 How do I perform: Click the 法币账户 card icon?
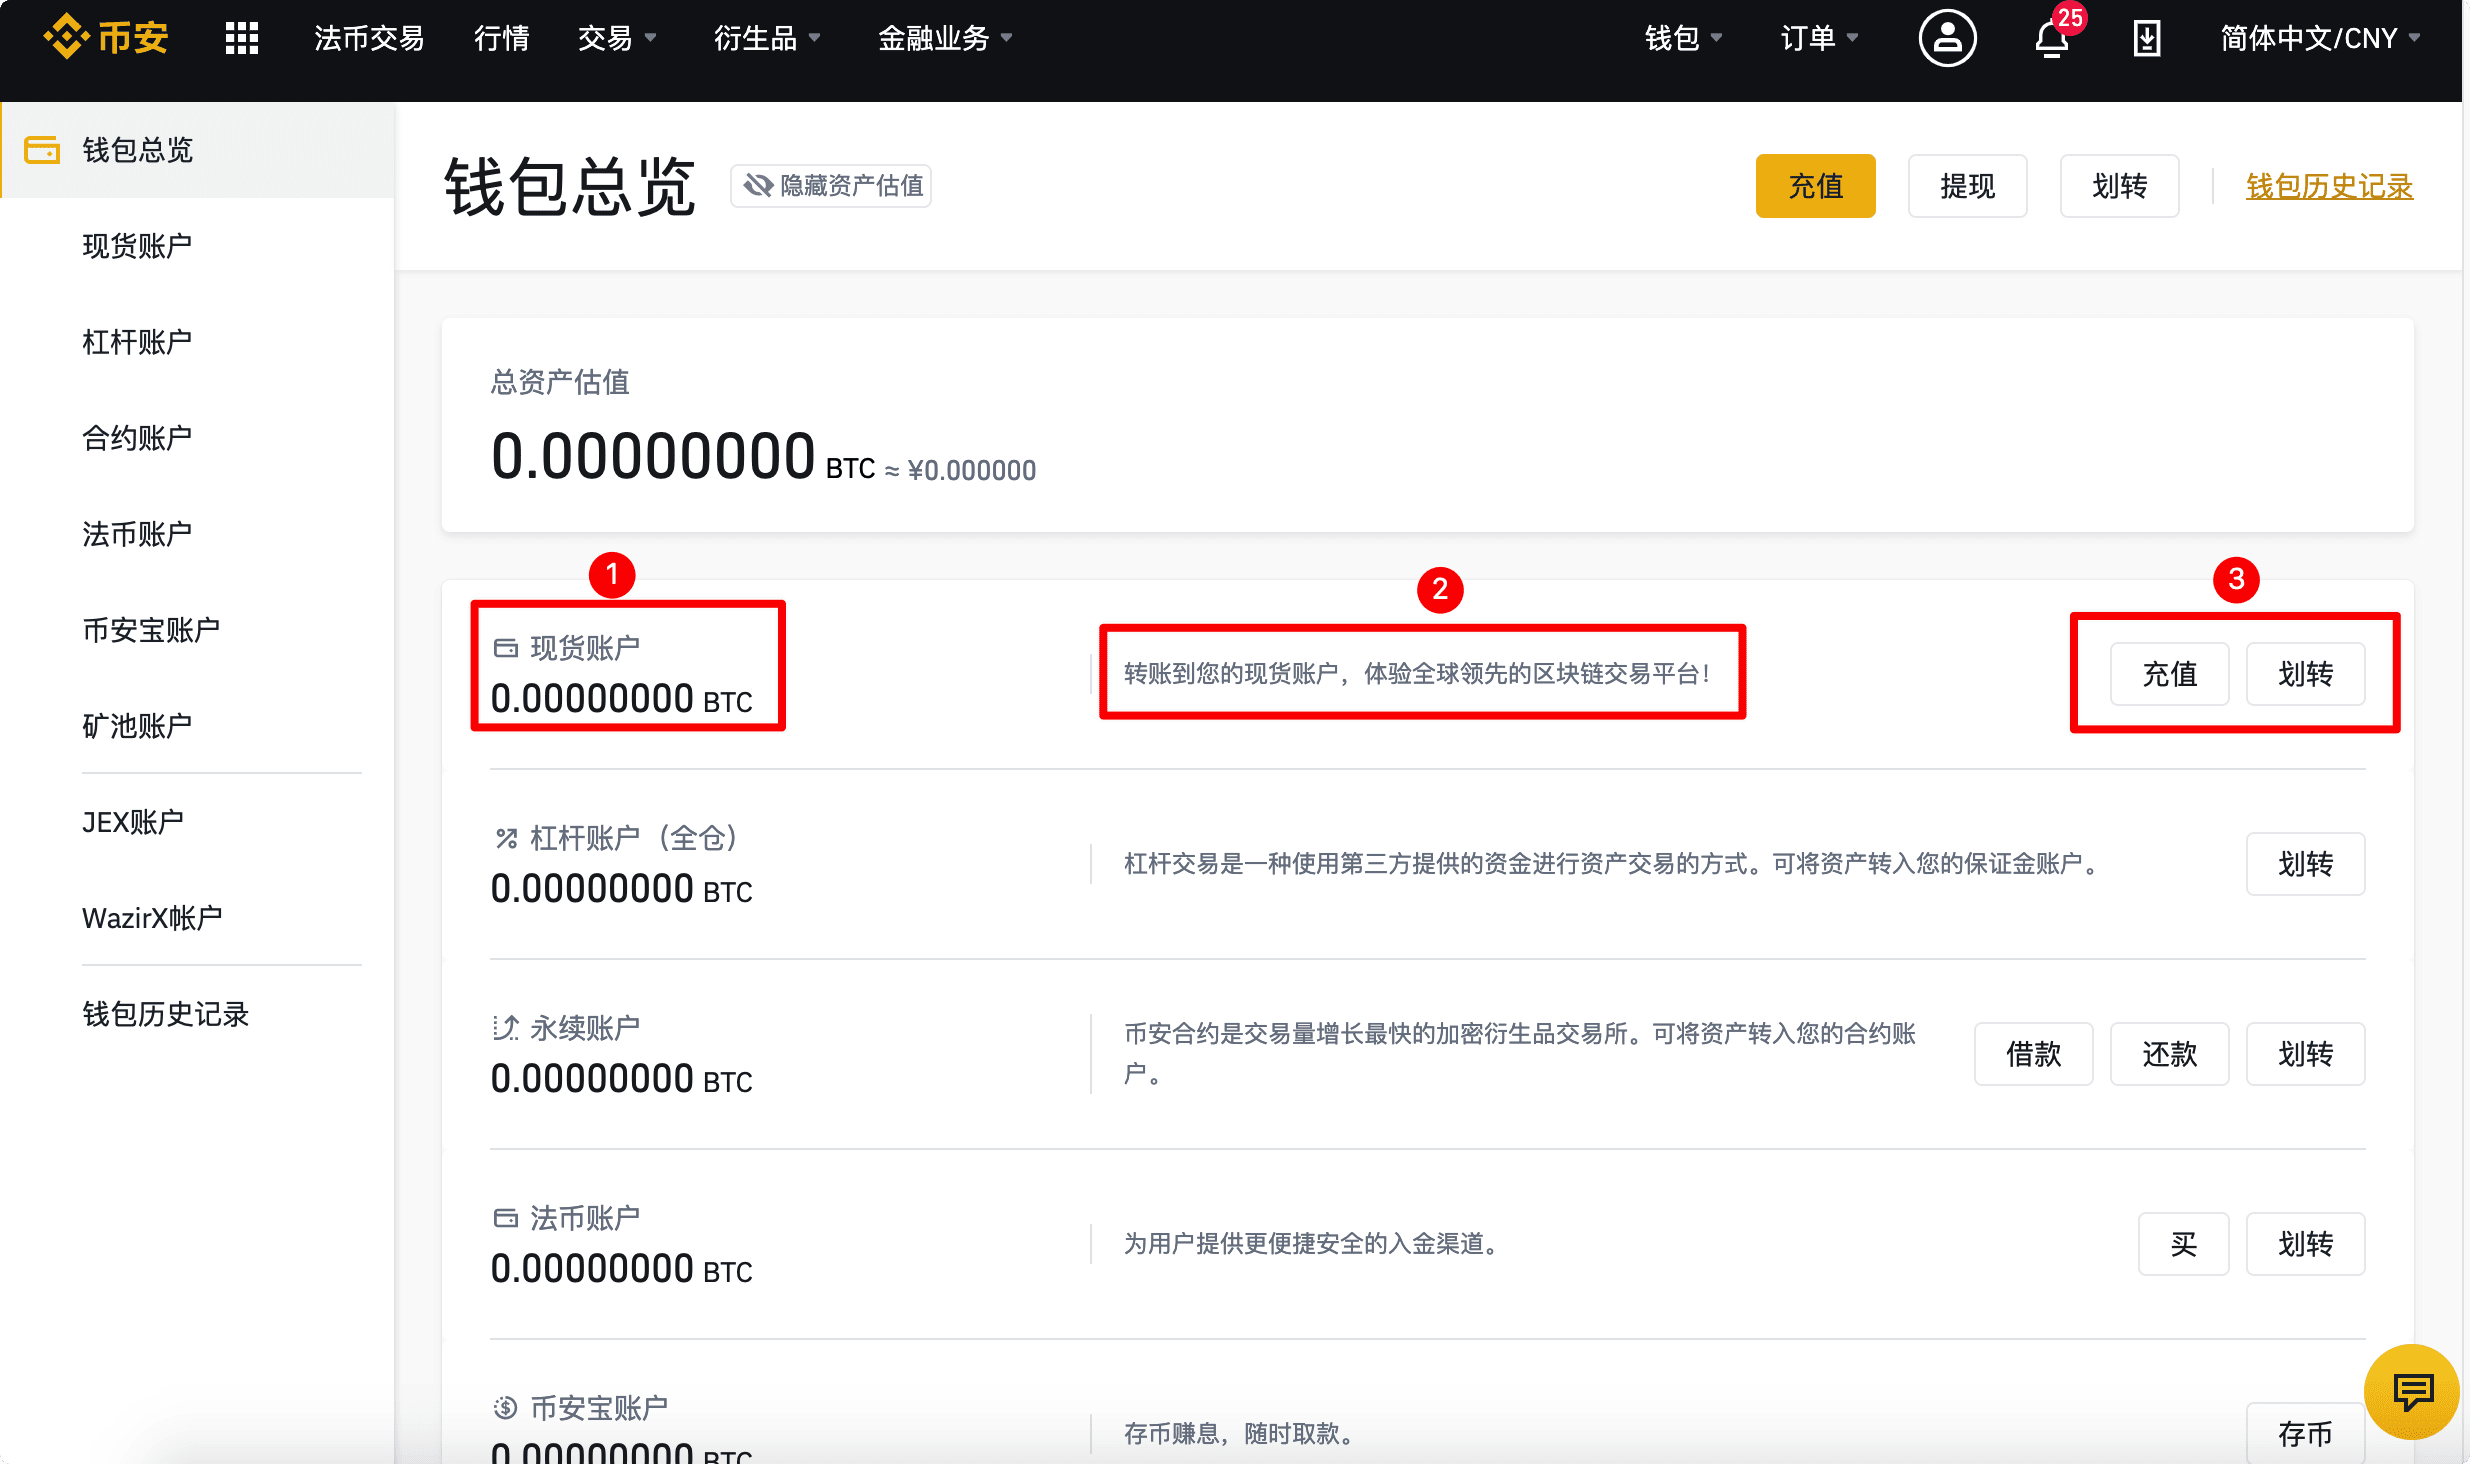tap(506, 1218)
